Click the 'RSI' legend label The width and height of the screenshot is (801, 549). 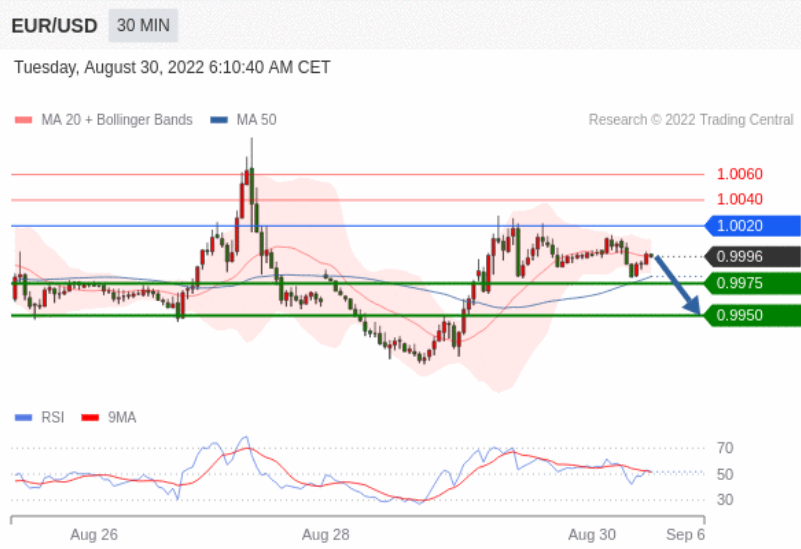tap(53, 418)
